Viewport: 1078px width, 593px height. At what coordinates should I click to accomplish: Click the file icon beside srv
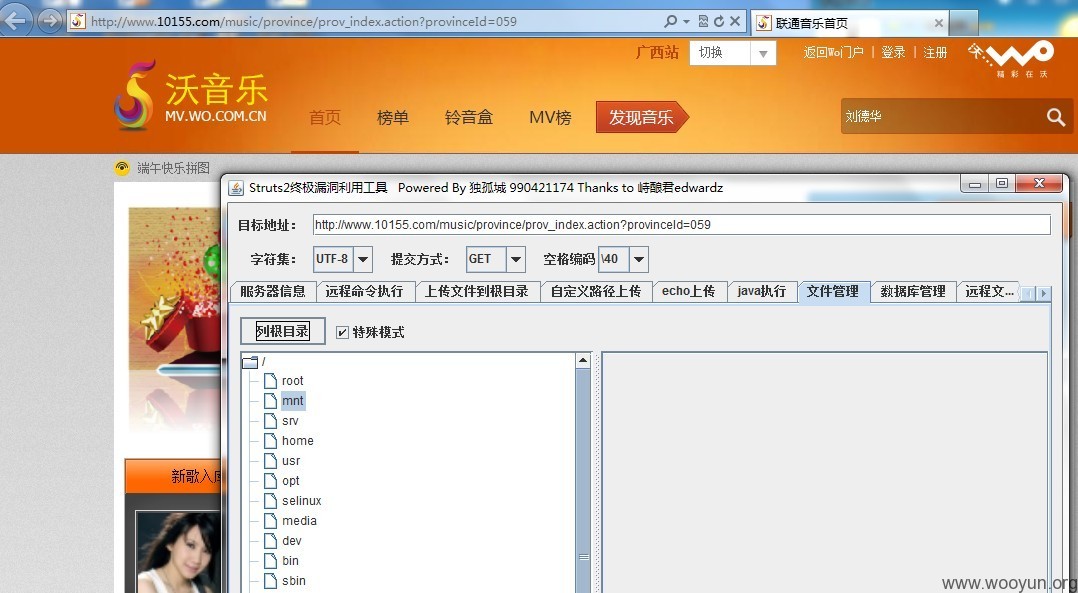pyautogui.click(x=271, y=421)
